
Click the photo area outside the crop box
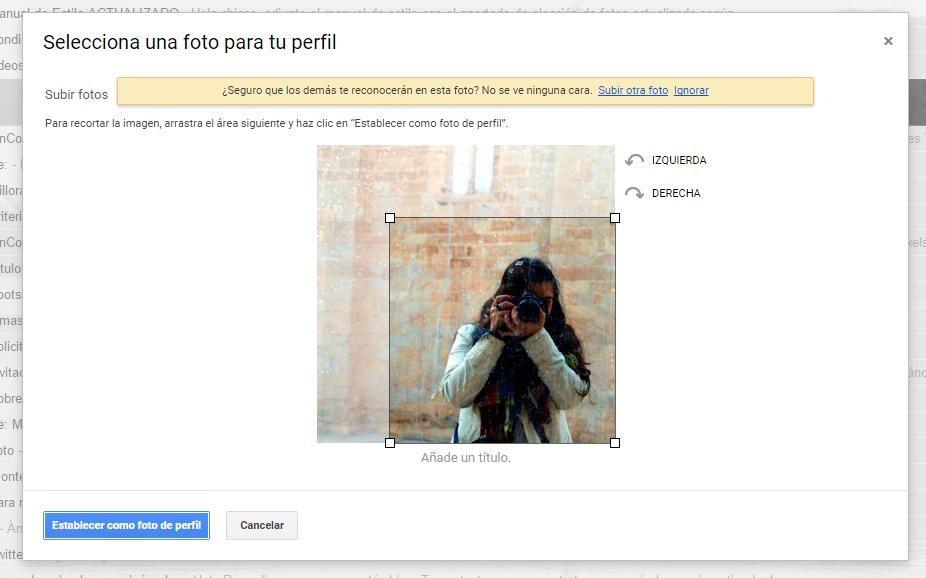click(x=350, y=300)
